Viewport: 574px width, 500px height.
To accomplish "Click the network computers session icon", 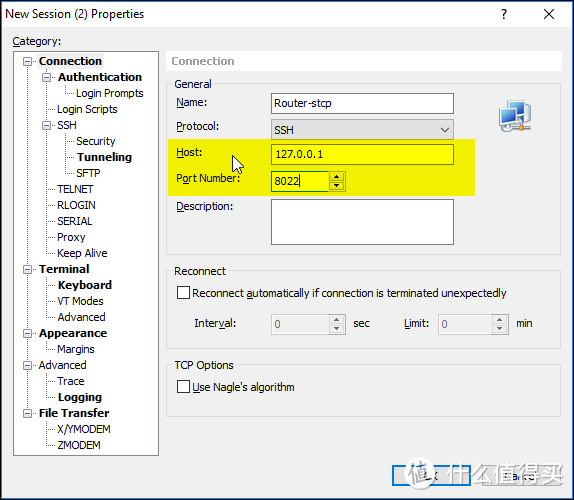I will click(x=515, y=115).
